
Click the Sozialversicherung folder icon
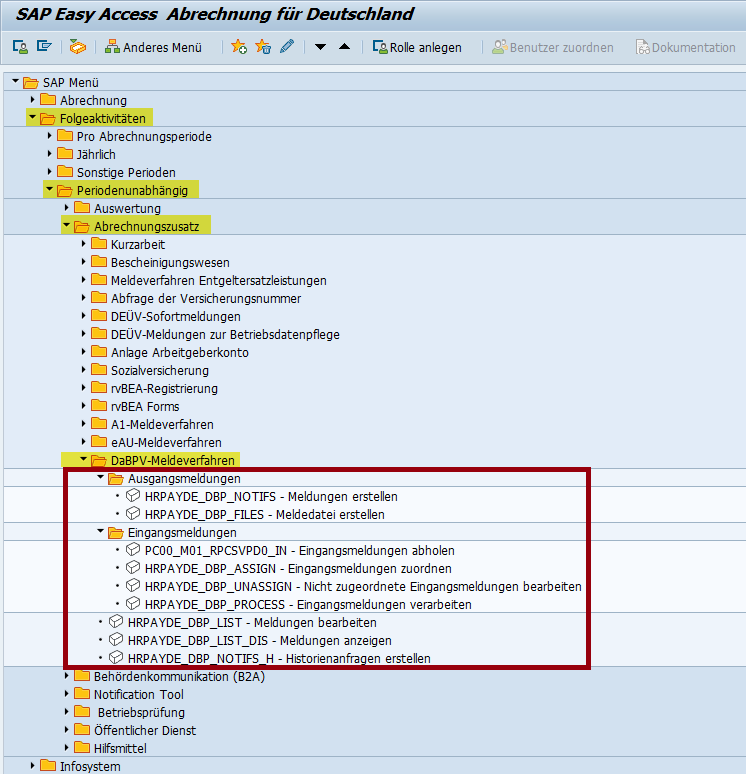pos(99,370)
